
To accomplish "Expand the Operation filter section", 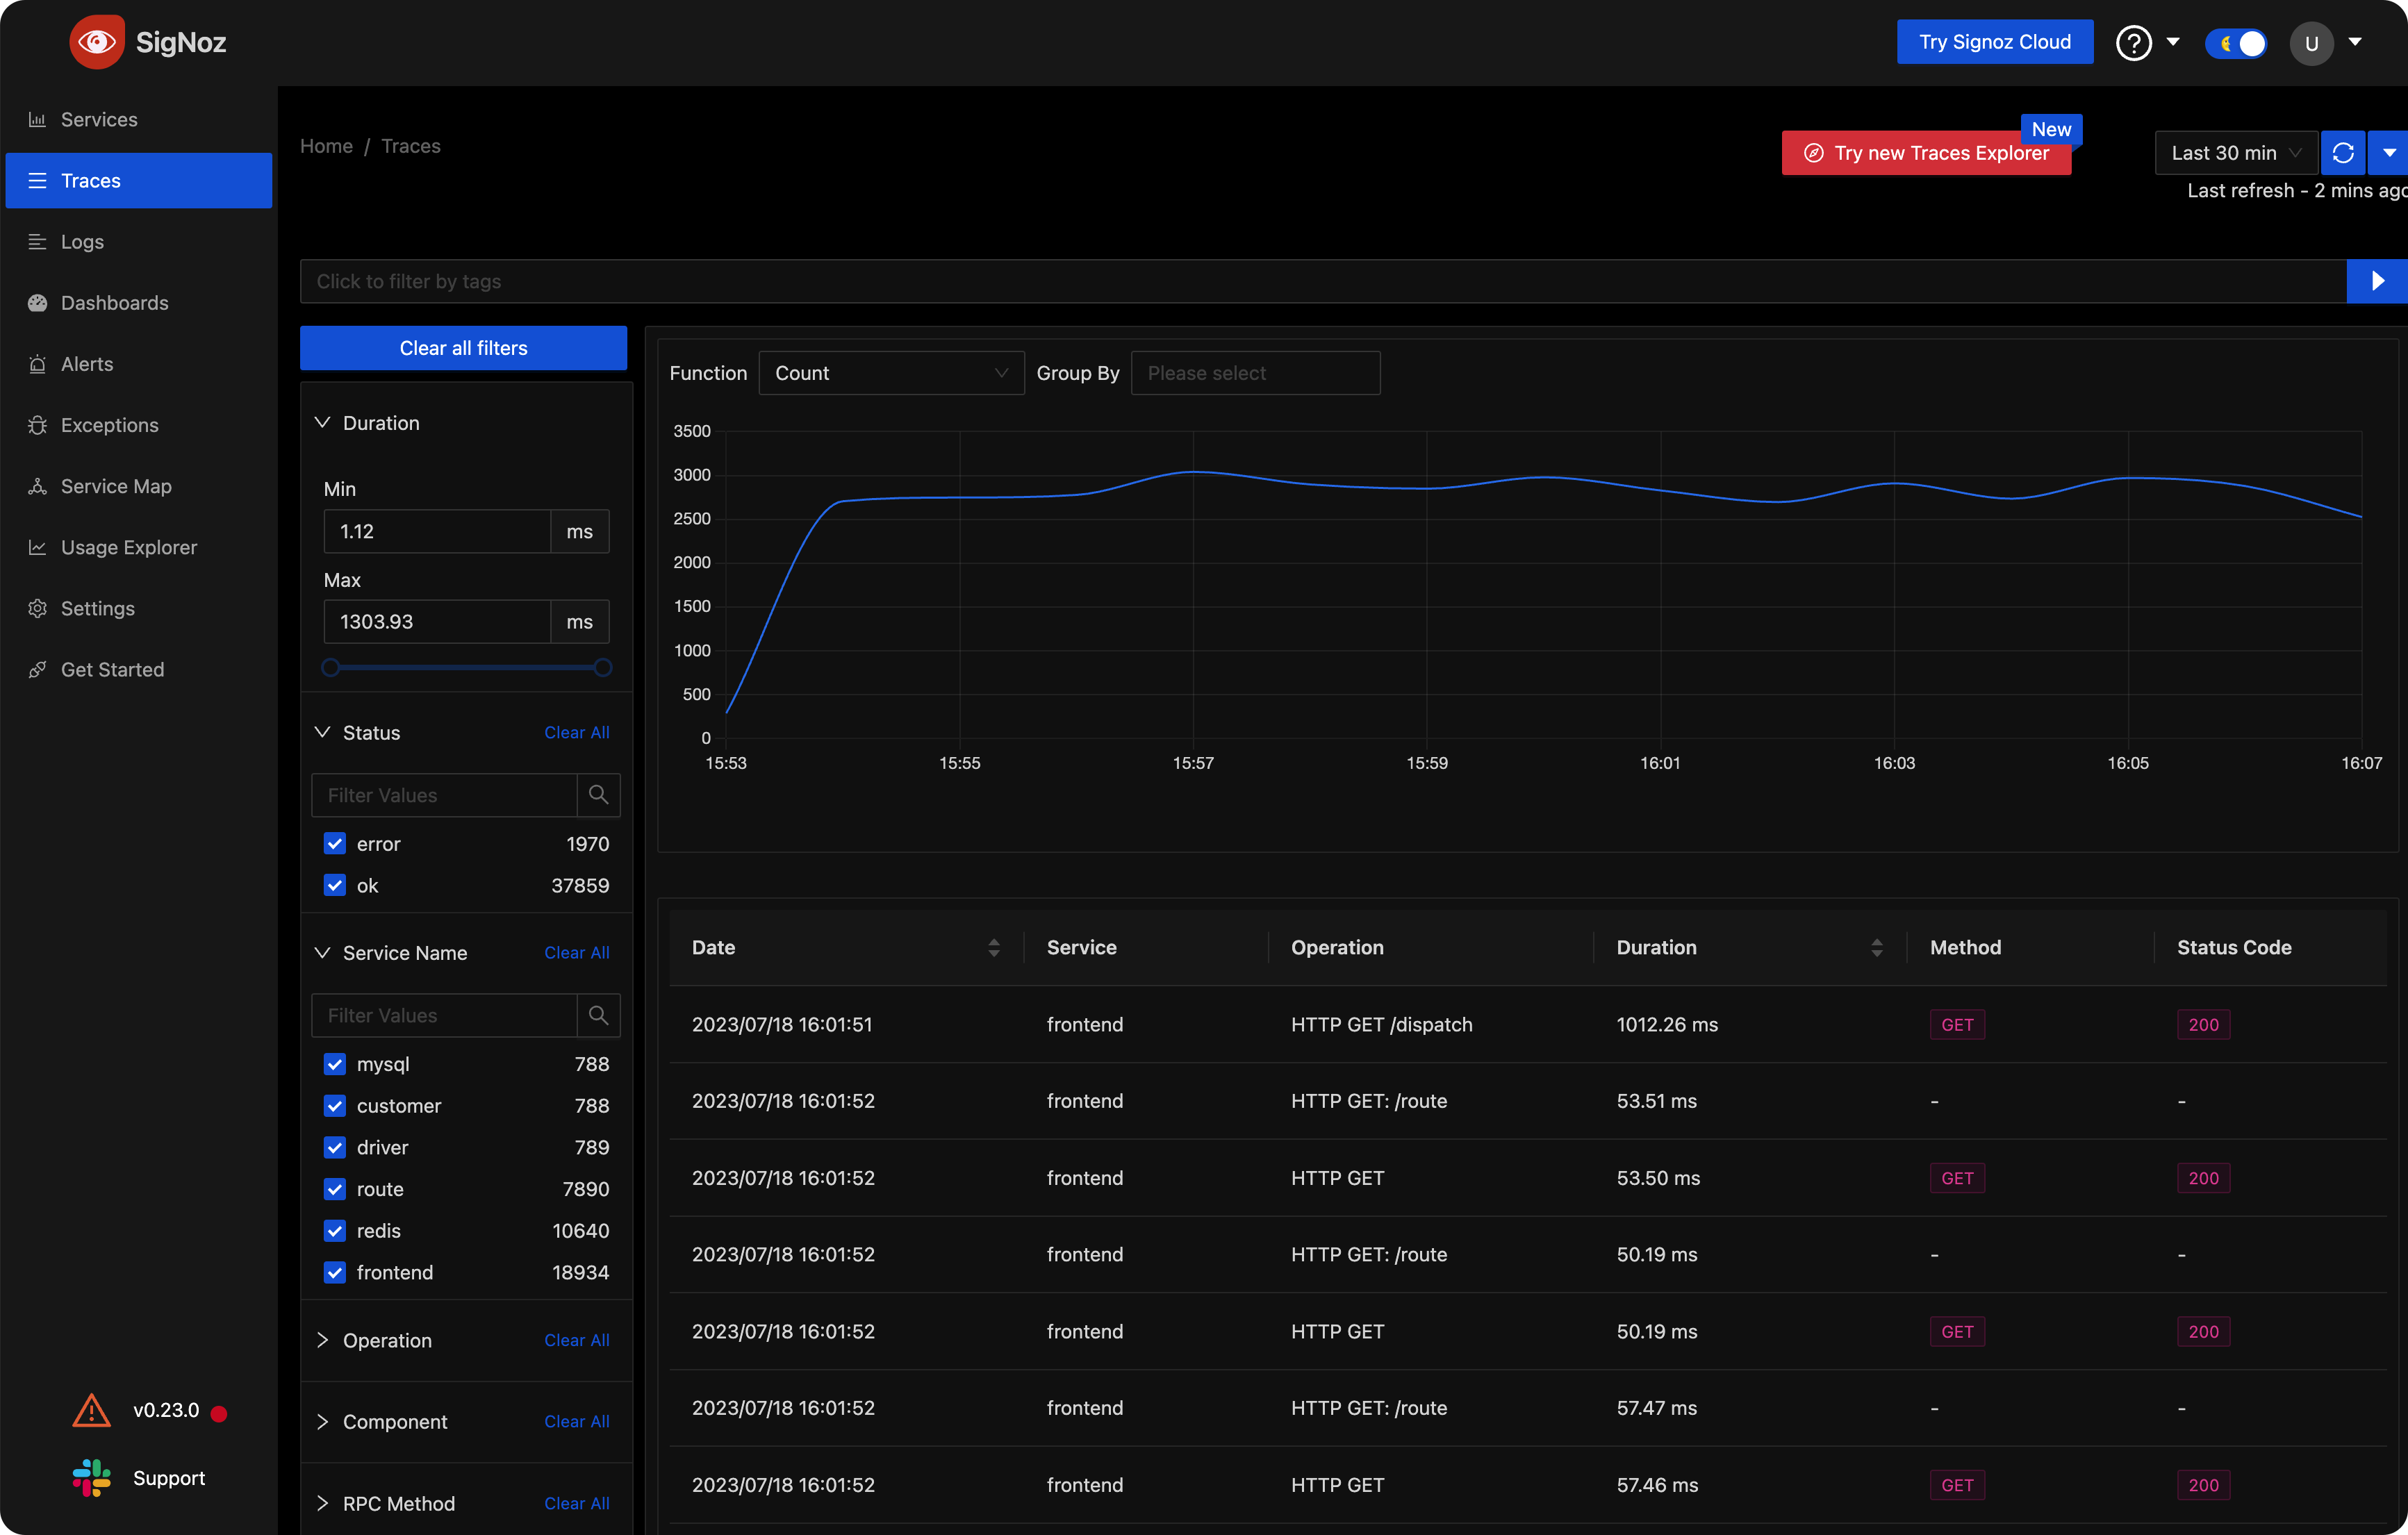I will pyautogui.click(x=387, y=1340).
